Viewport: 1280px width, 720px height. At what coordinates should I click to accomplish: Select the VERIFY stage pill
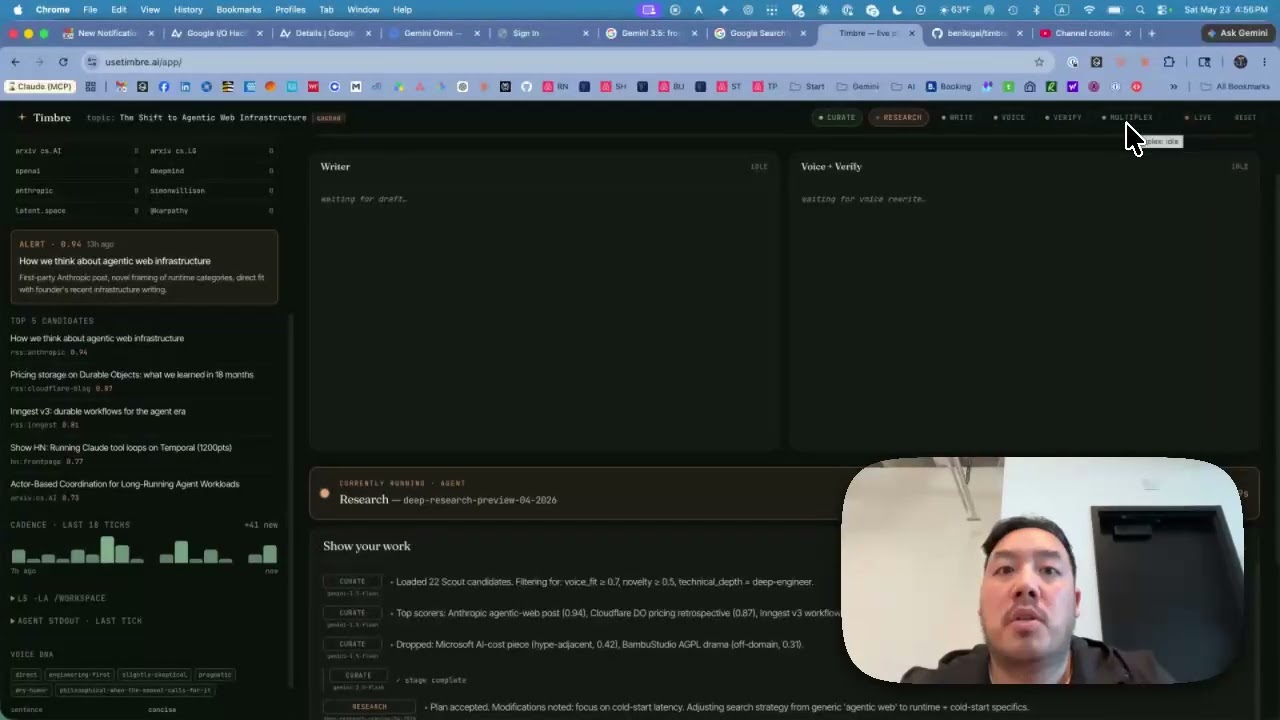[x=1063, y=118]
